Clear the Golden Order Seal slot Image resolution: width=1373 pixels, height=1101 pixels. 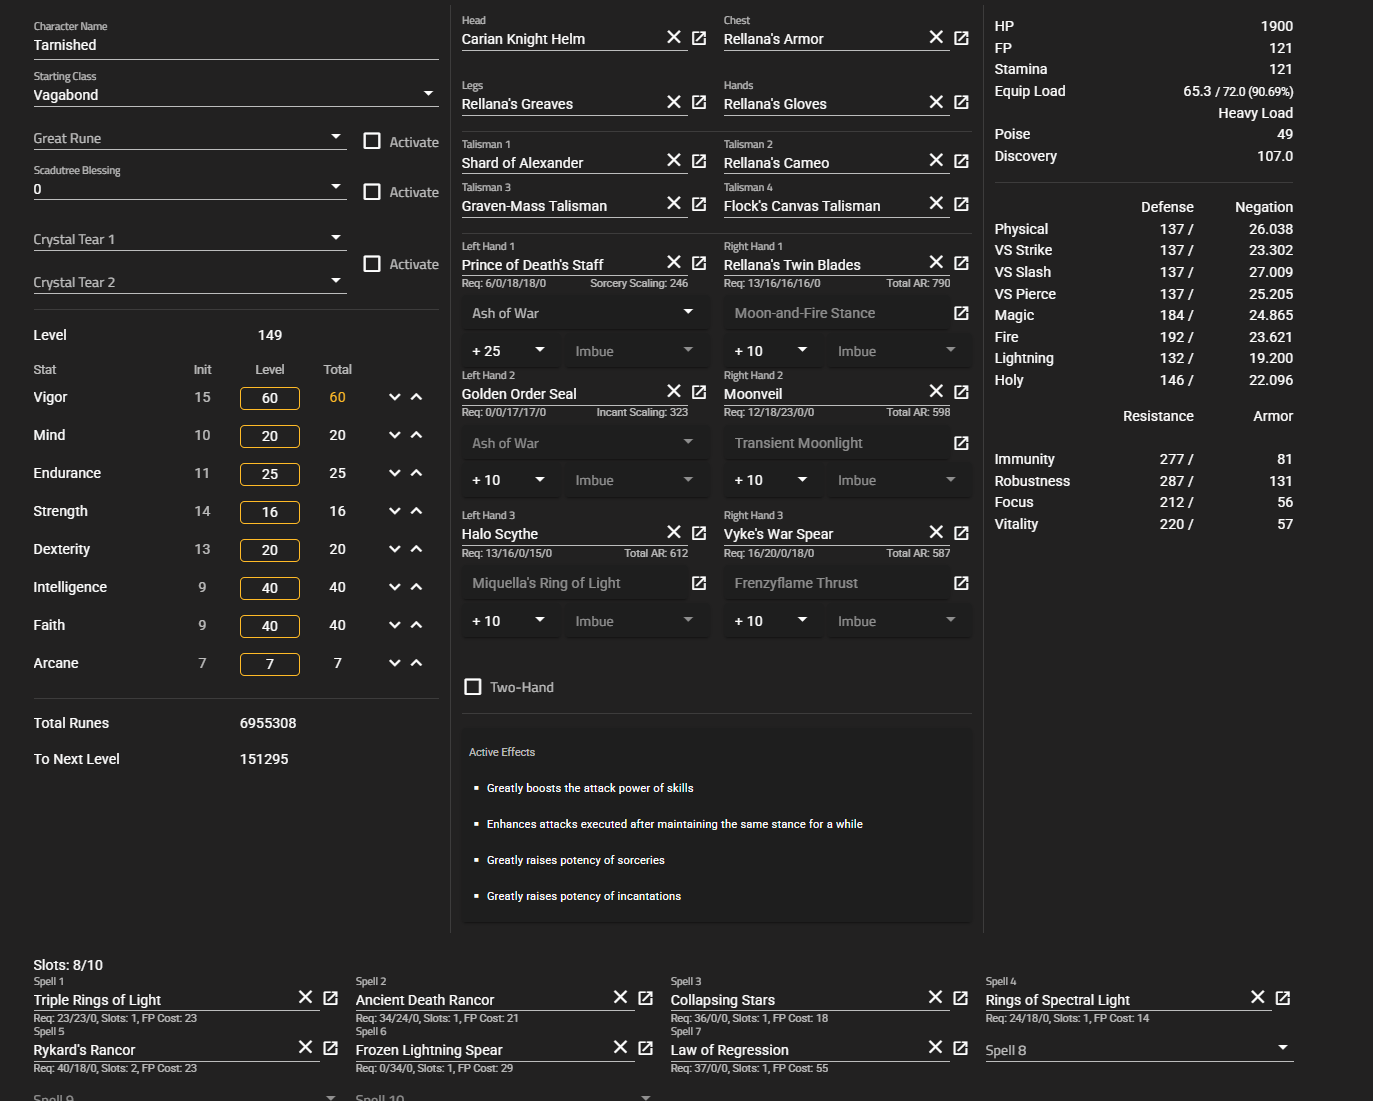674,391
